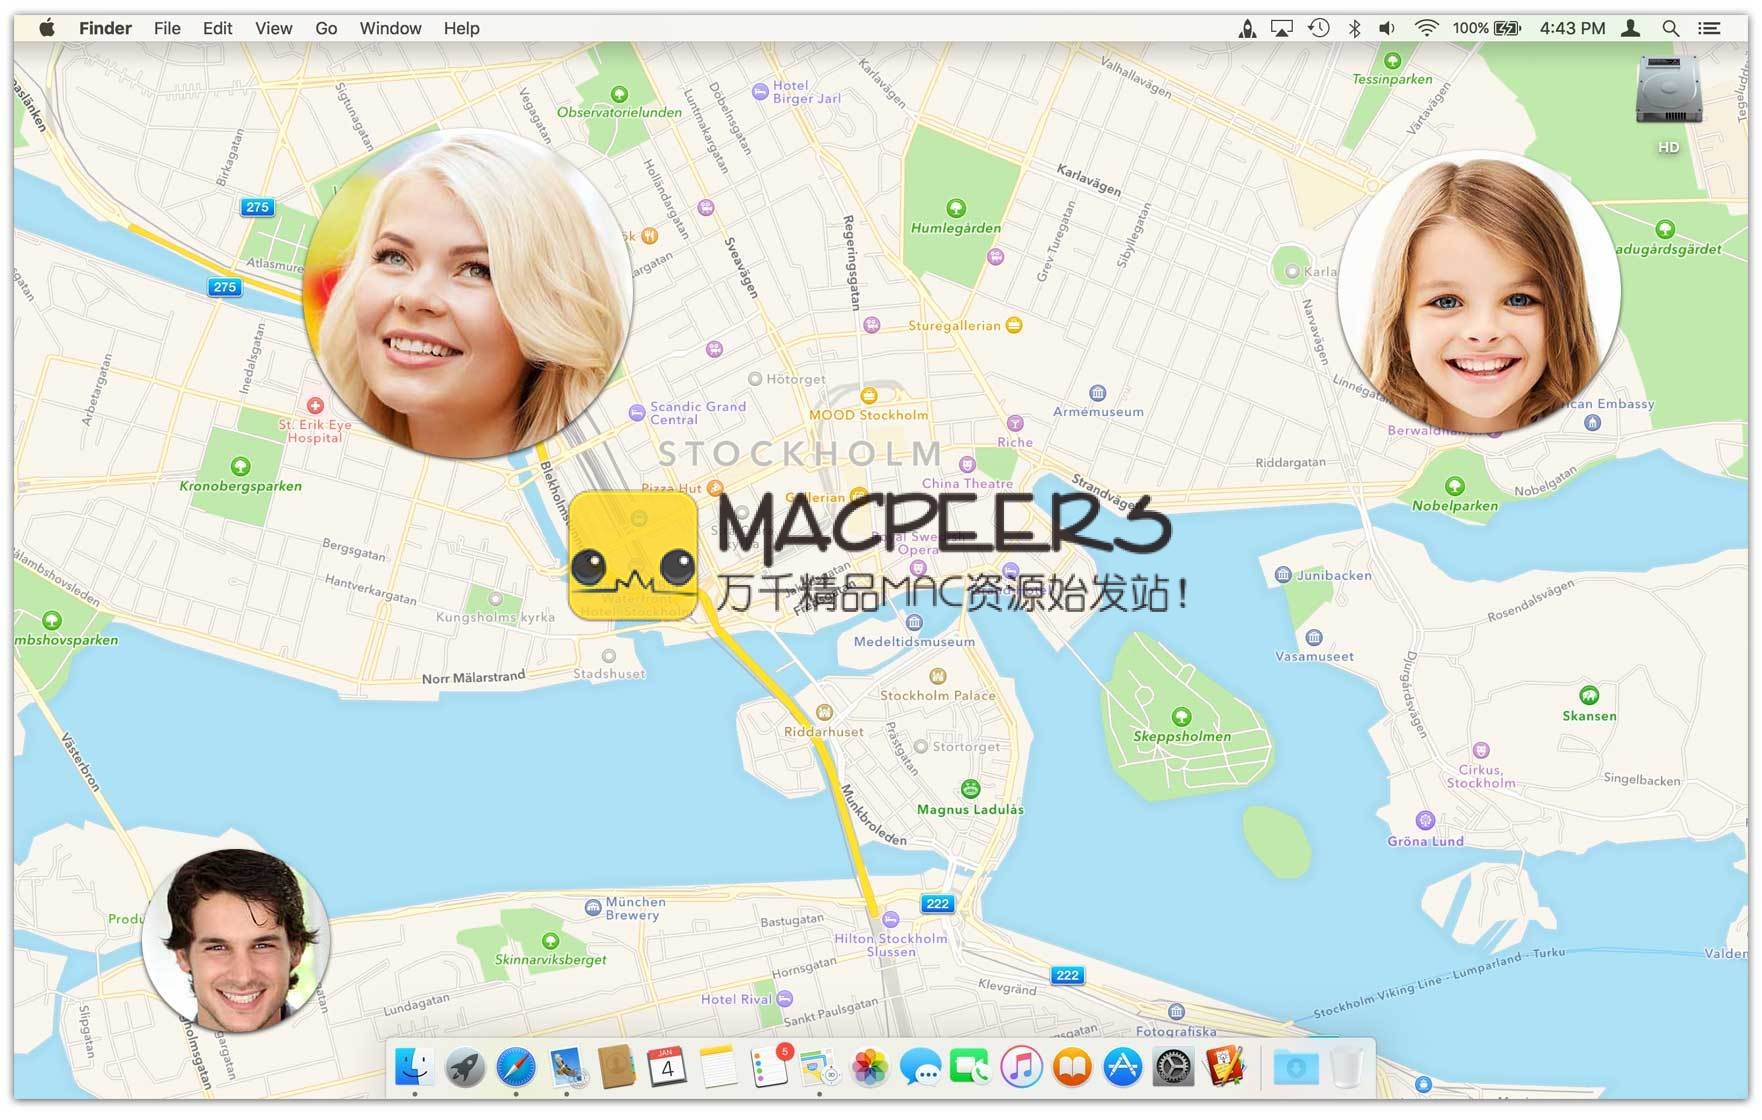Open Wi-Fi status in menu bar
Image resolution: width=1762 pixels, height=1120 pixels.
(x=1427, y=29)
